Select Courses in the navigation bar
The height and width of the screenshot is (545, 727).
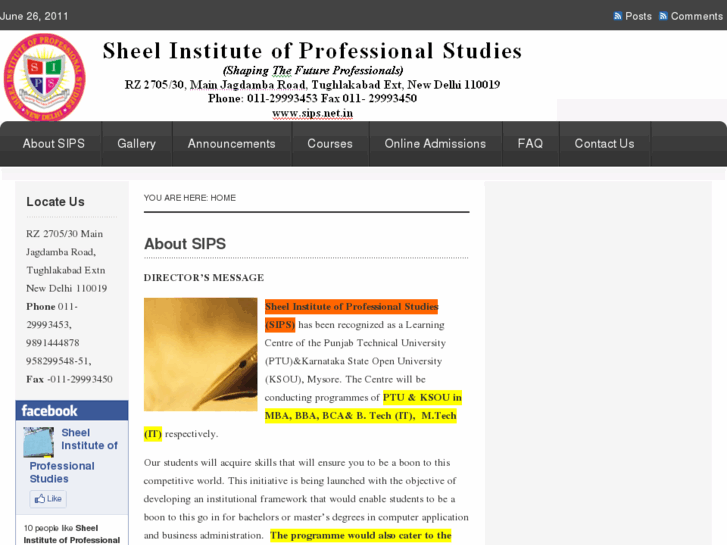coord(330,144)
